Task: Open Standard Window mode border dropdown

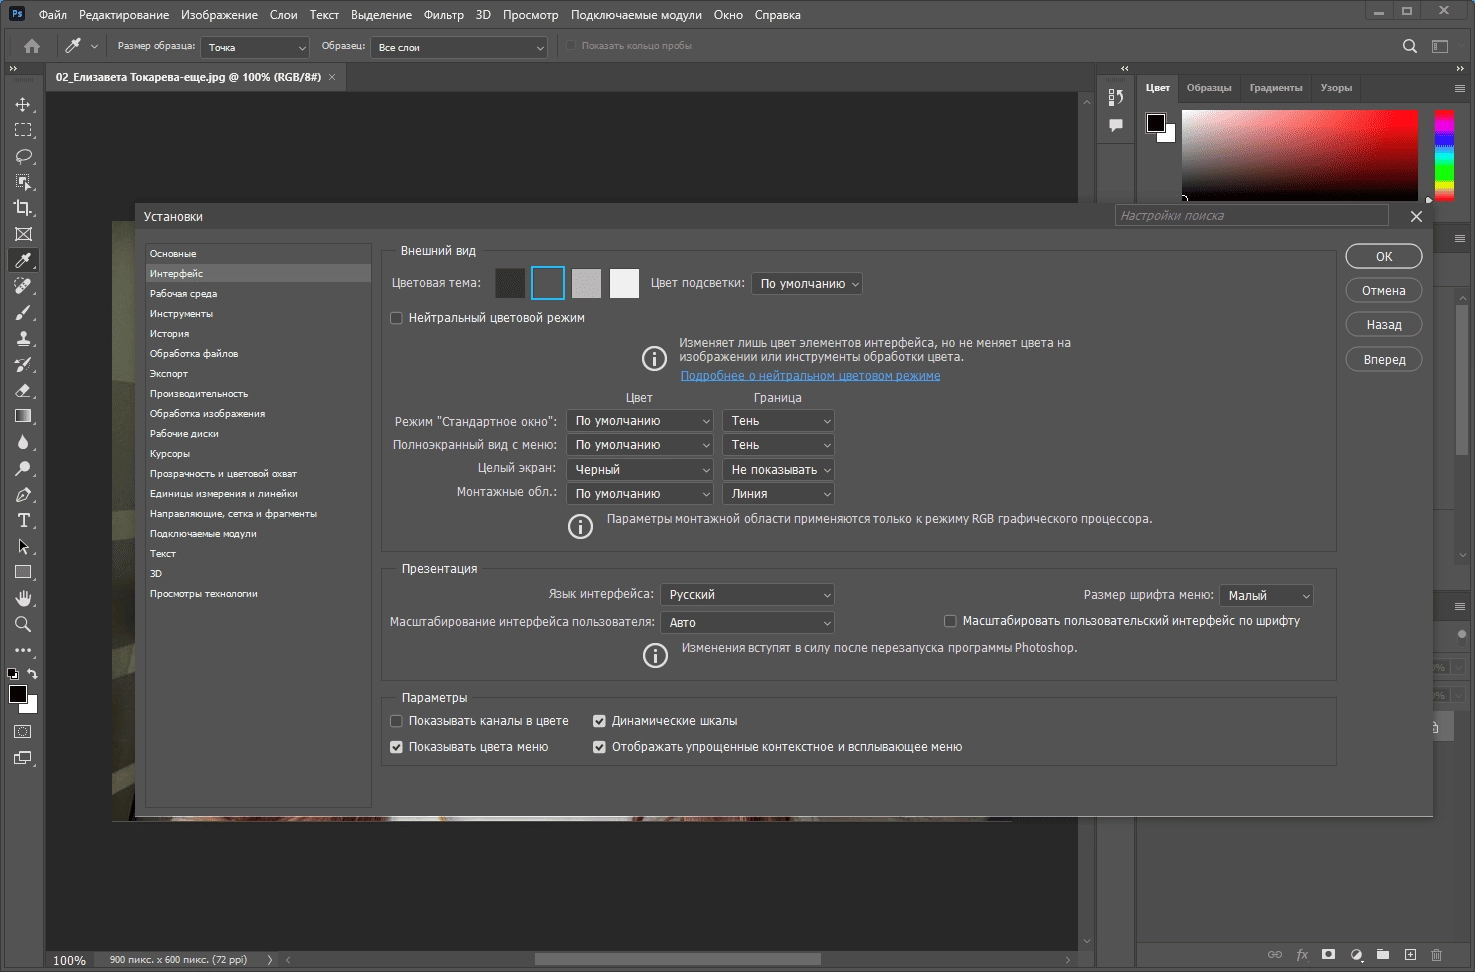Action: [778, 421]
